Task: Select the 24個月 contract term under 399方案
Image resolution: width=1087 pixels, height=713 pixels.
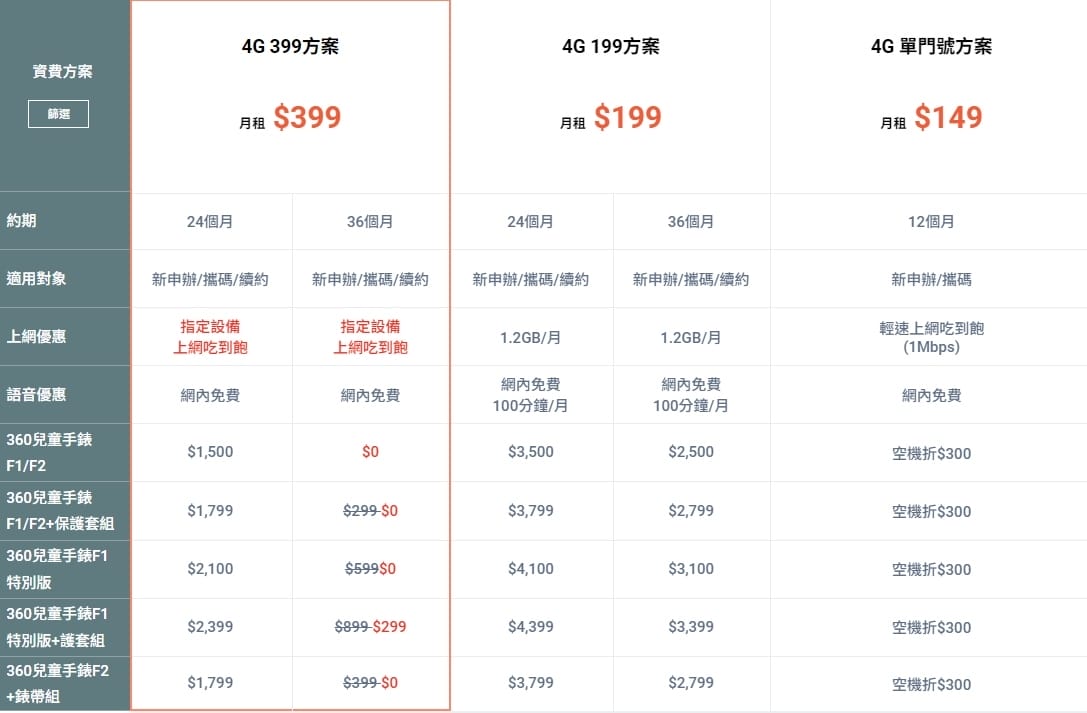Action: click(x=211, y=221)
